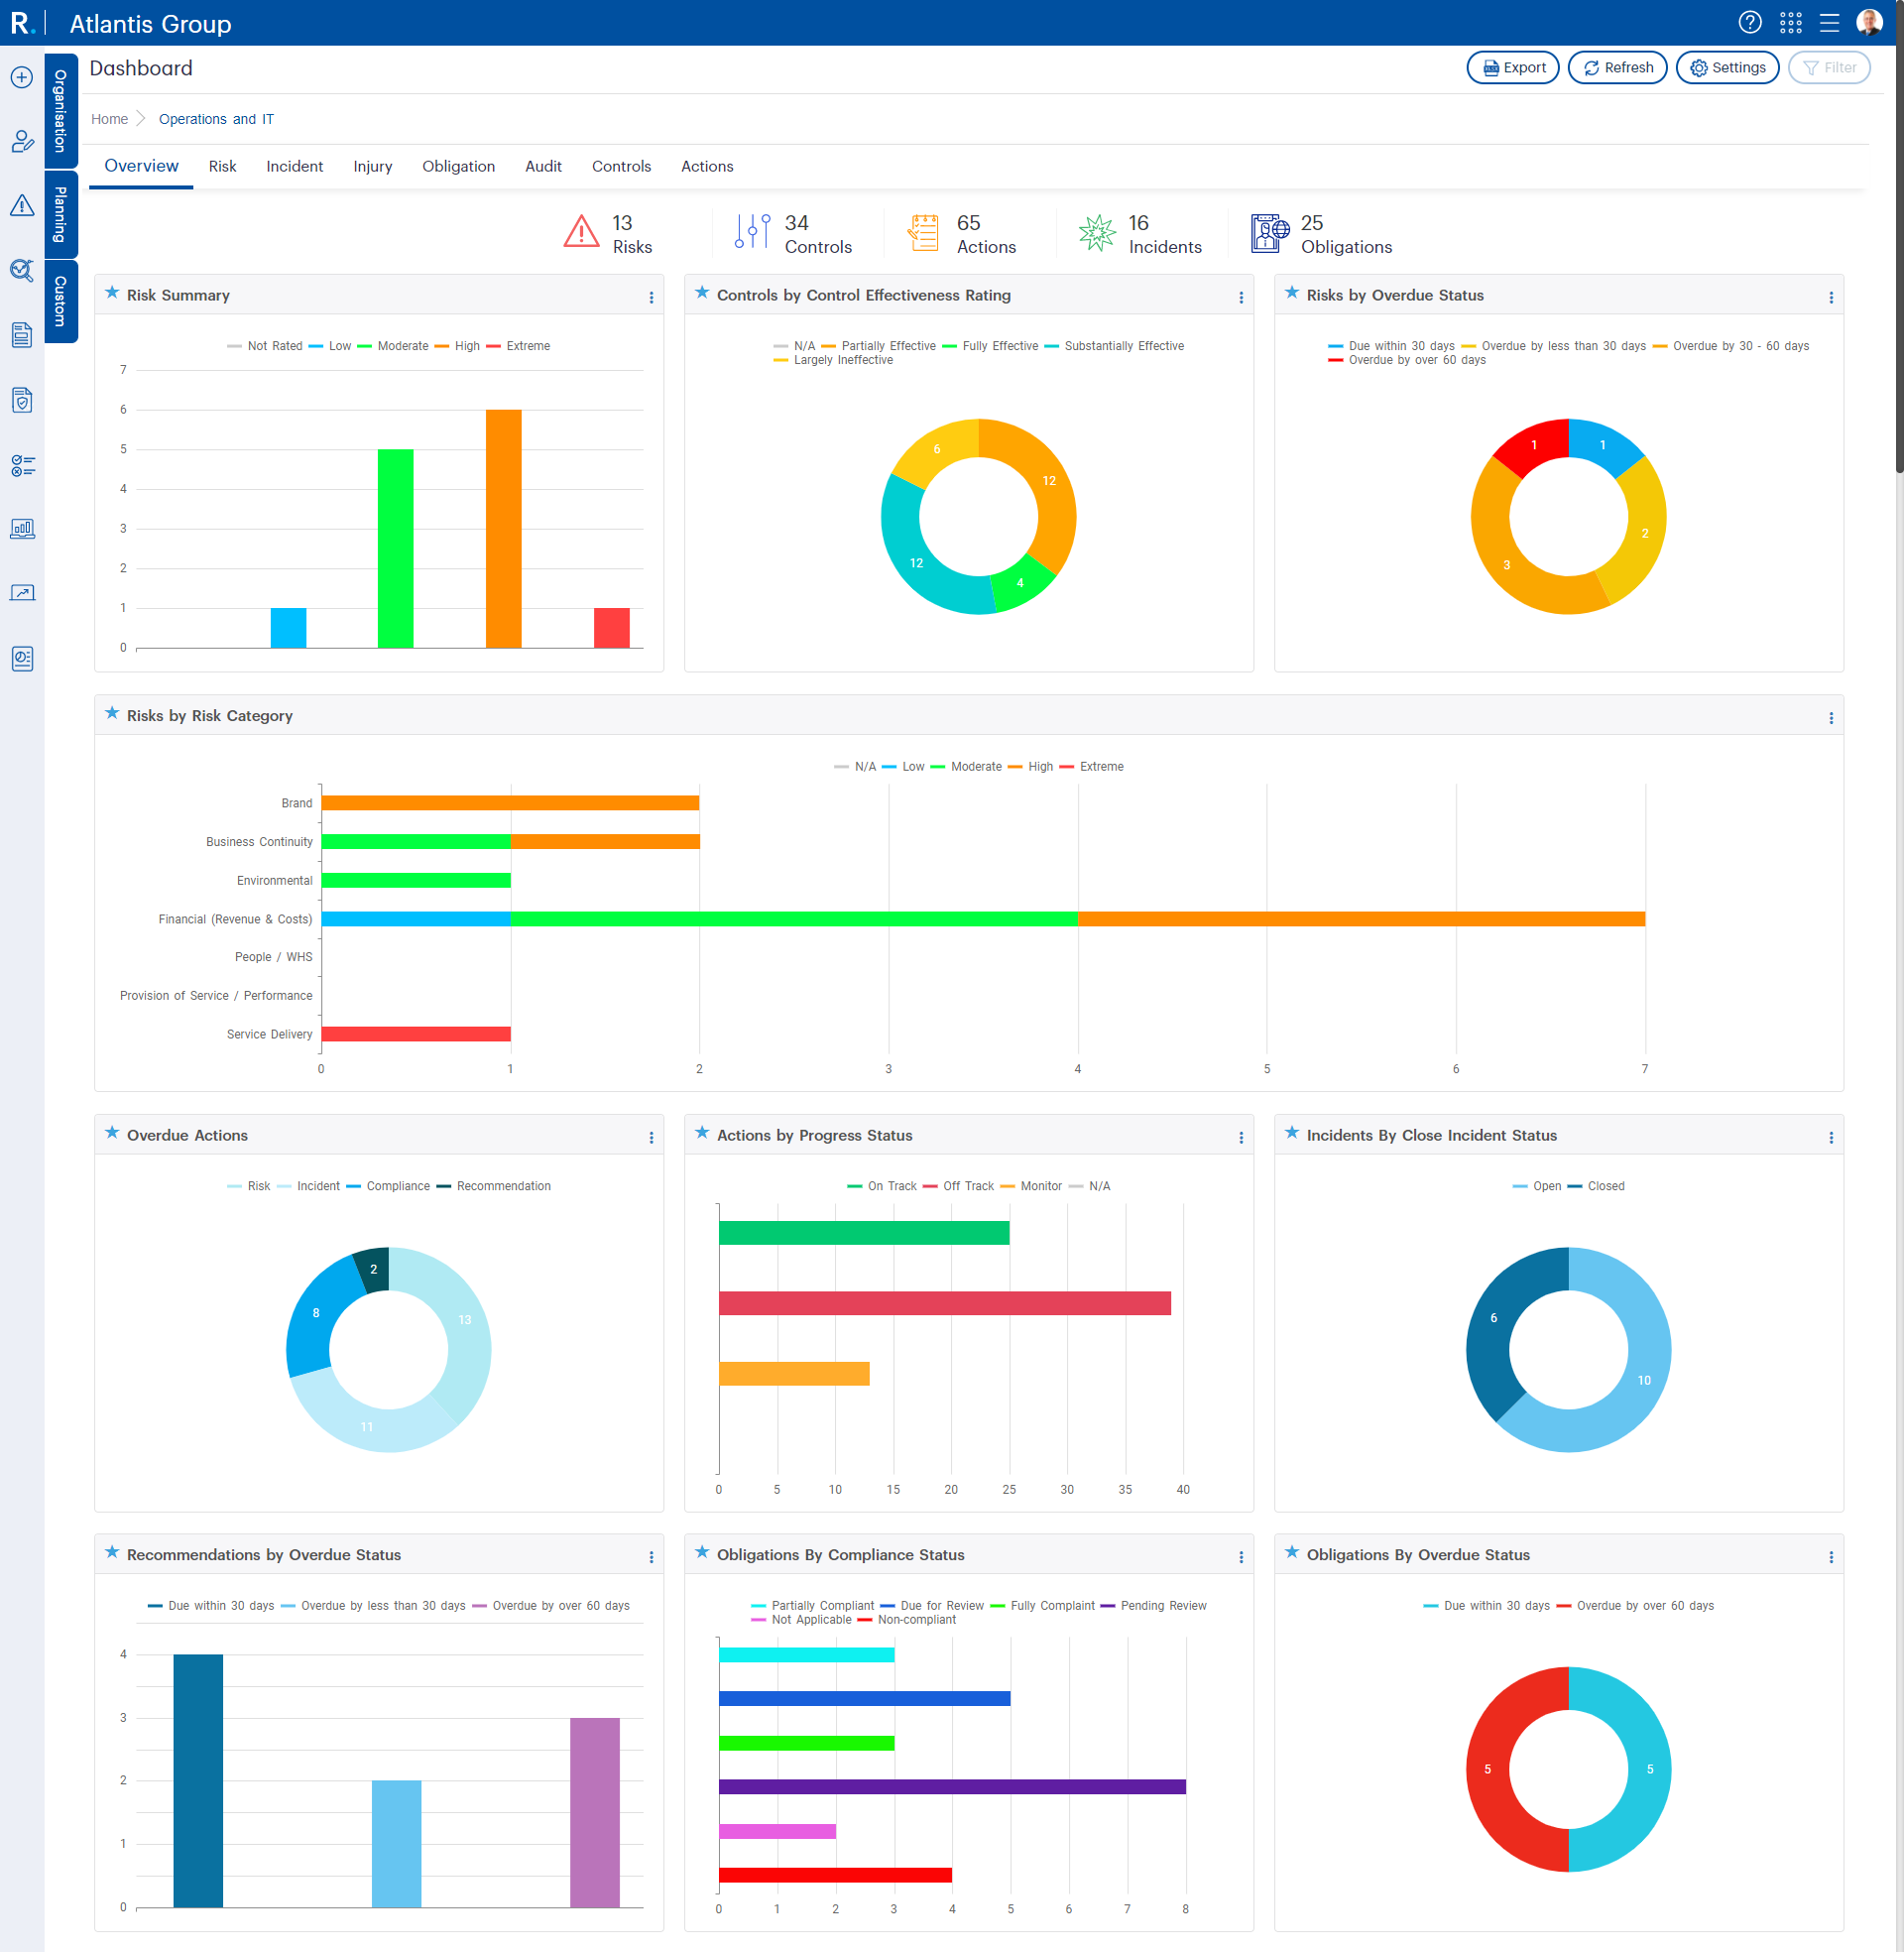Viewport: 1904px width, 1952px height.
Task: Click the help question mark icon
Action: tap(1749, 22)
